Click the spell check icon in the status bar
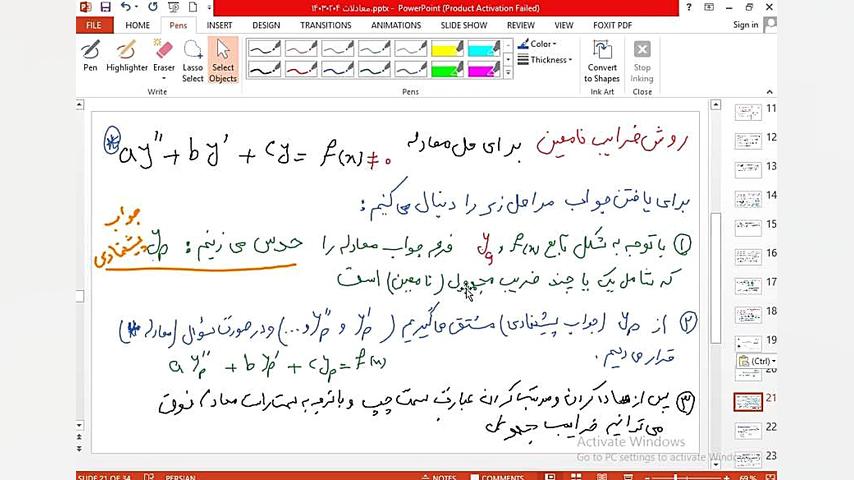 [x=149, y=477]
